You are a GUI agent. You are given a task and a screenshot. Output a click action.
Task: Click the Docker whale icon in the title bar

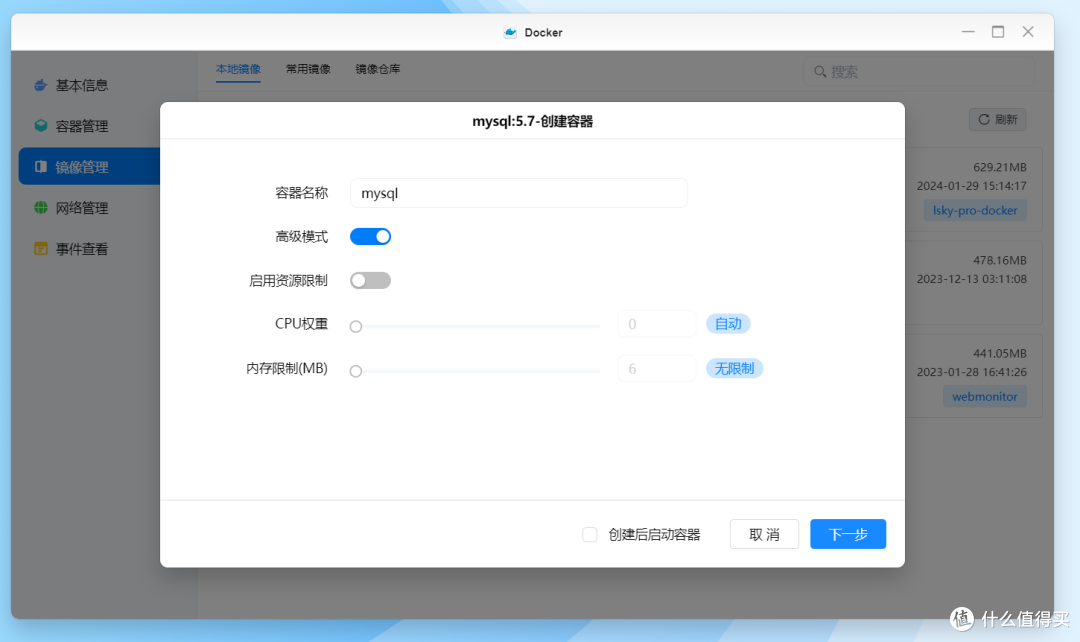click(x=510, y=32)
